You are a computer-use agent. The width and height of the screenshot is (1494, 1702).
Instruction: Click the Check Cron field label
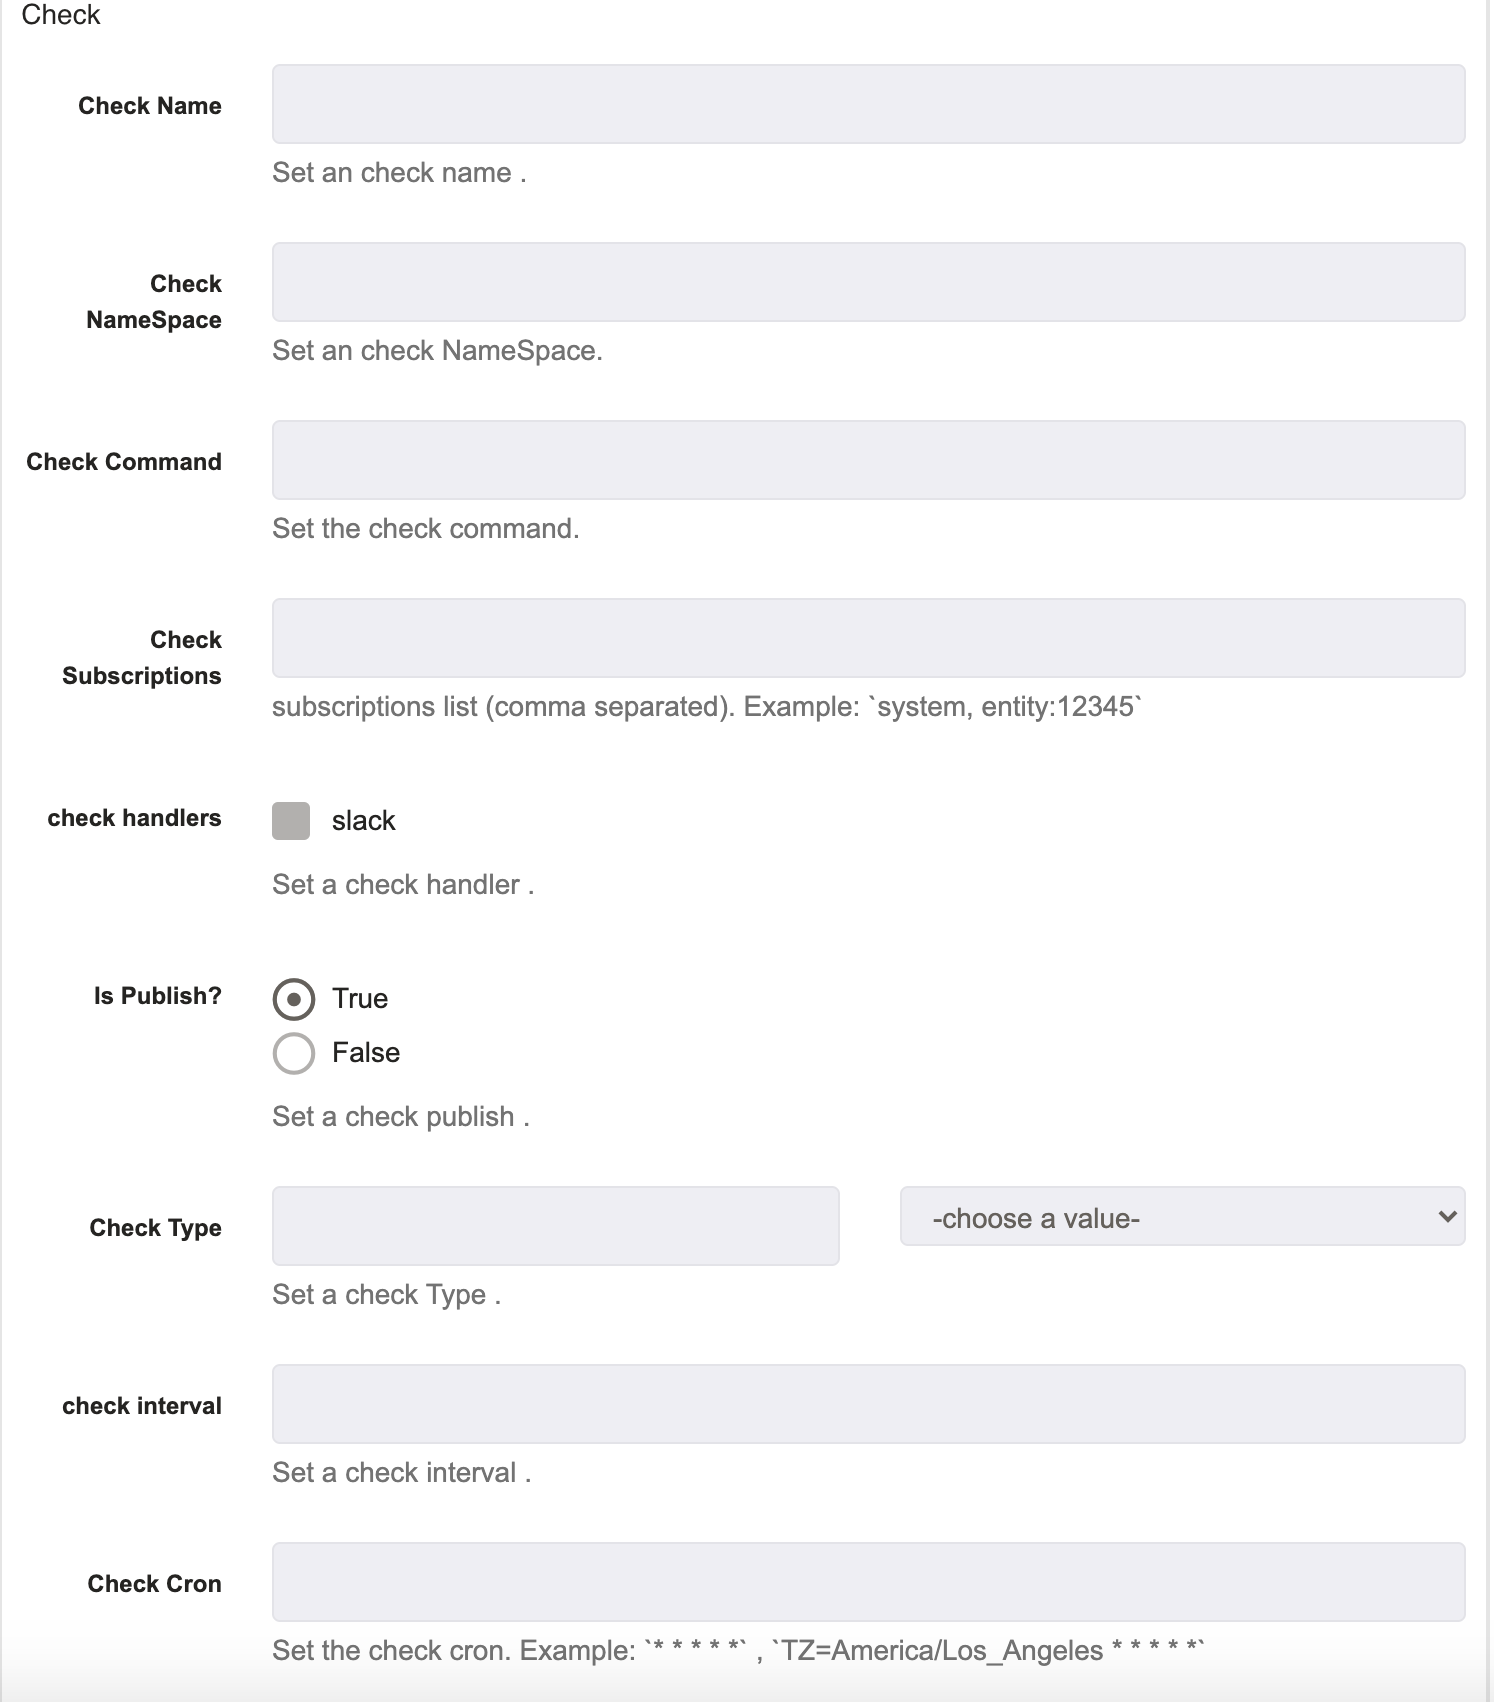pyautogui.click(x=155, y=1584)
